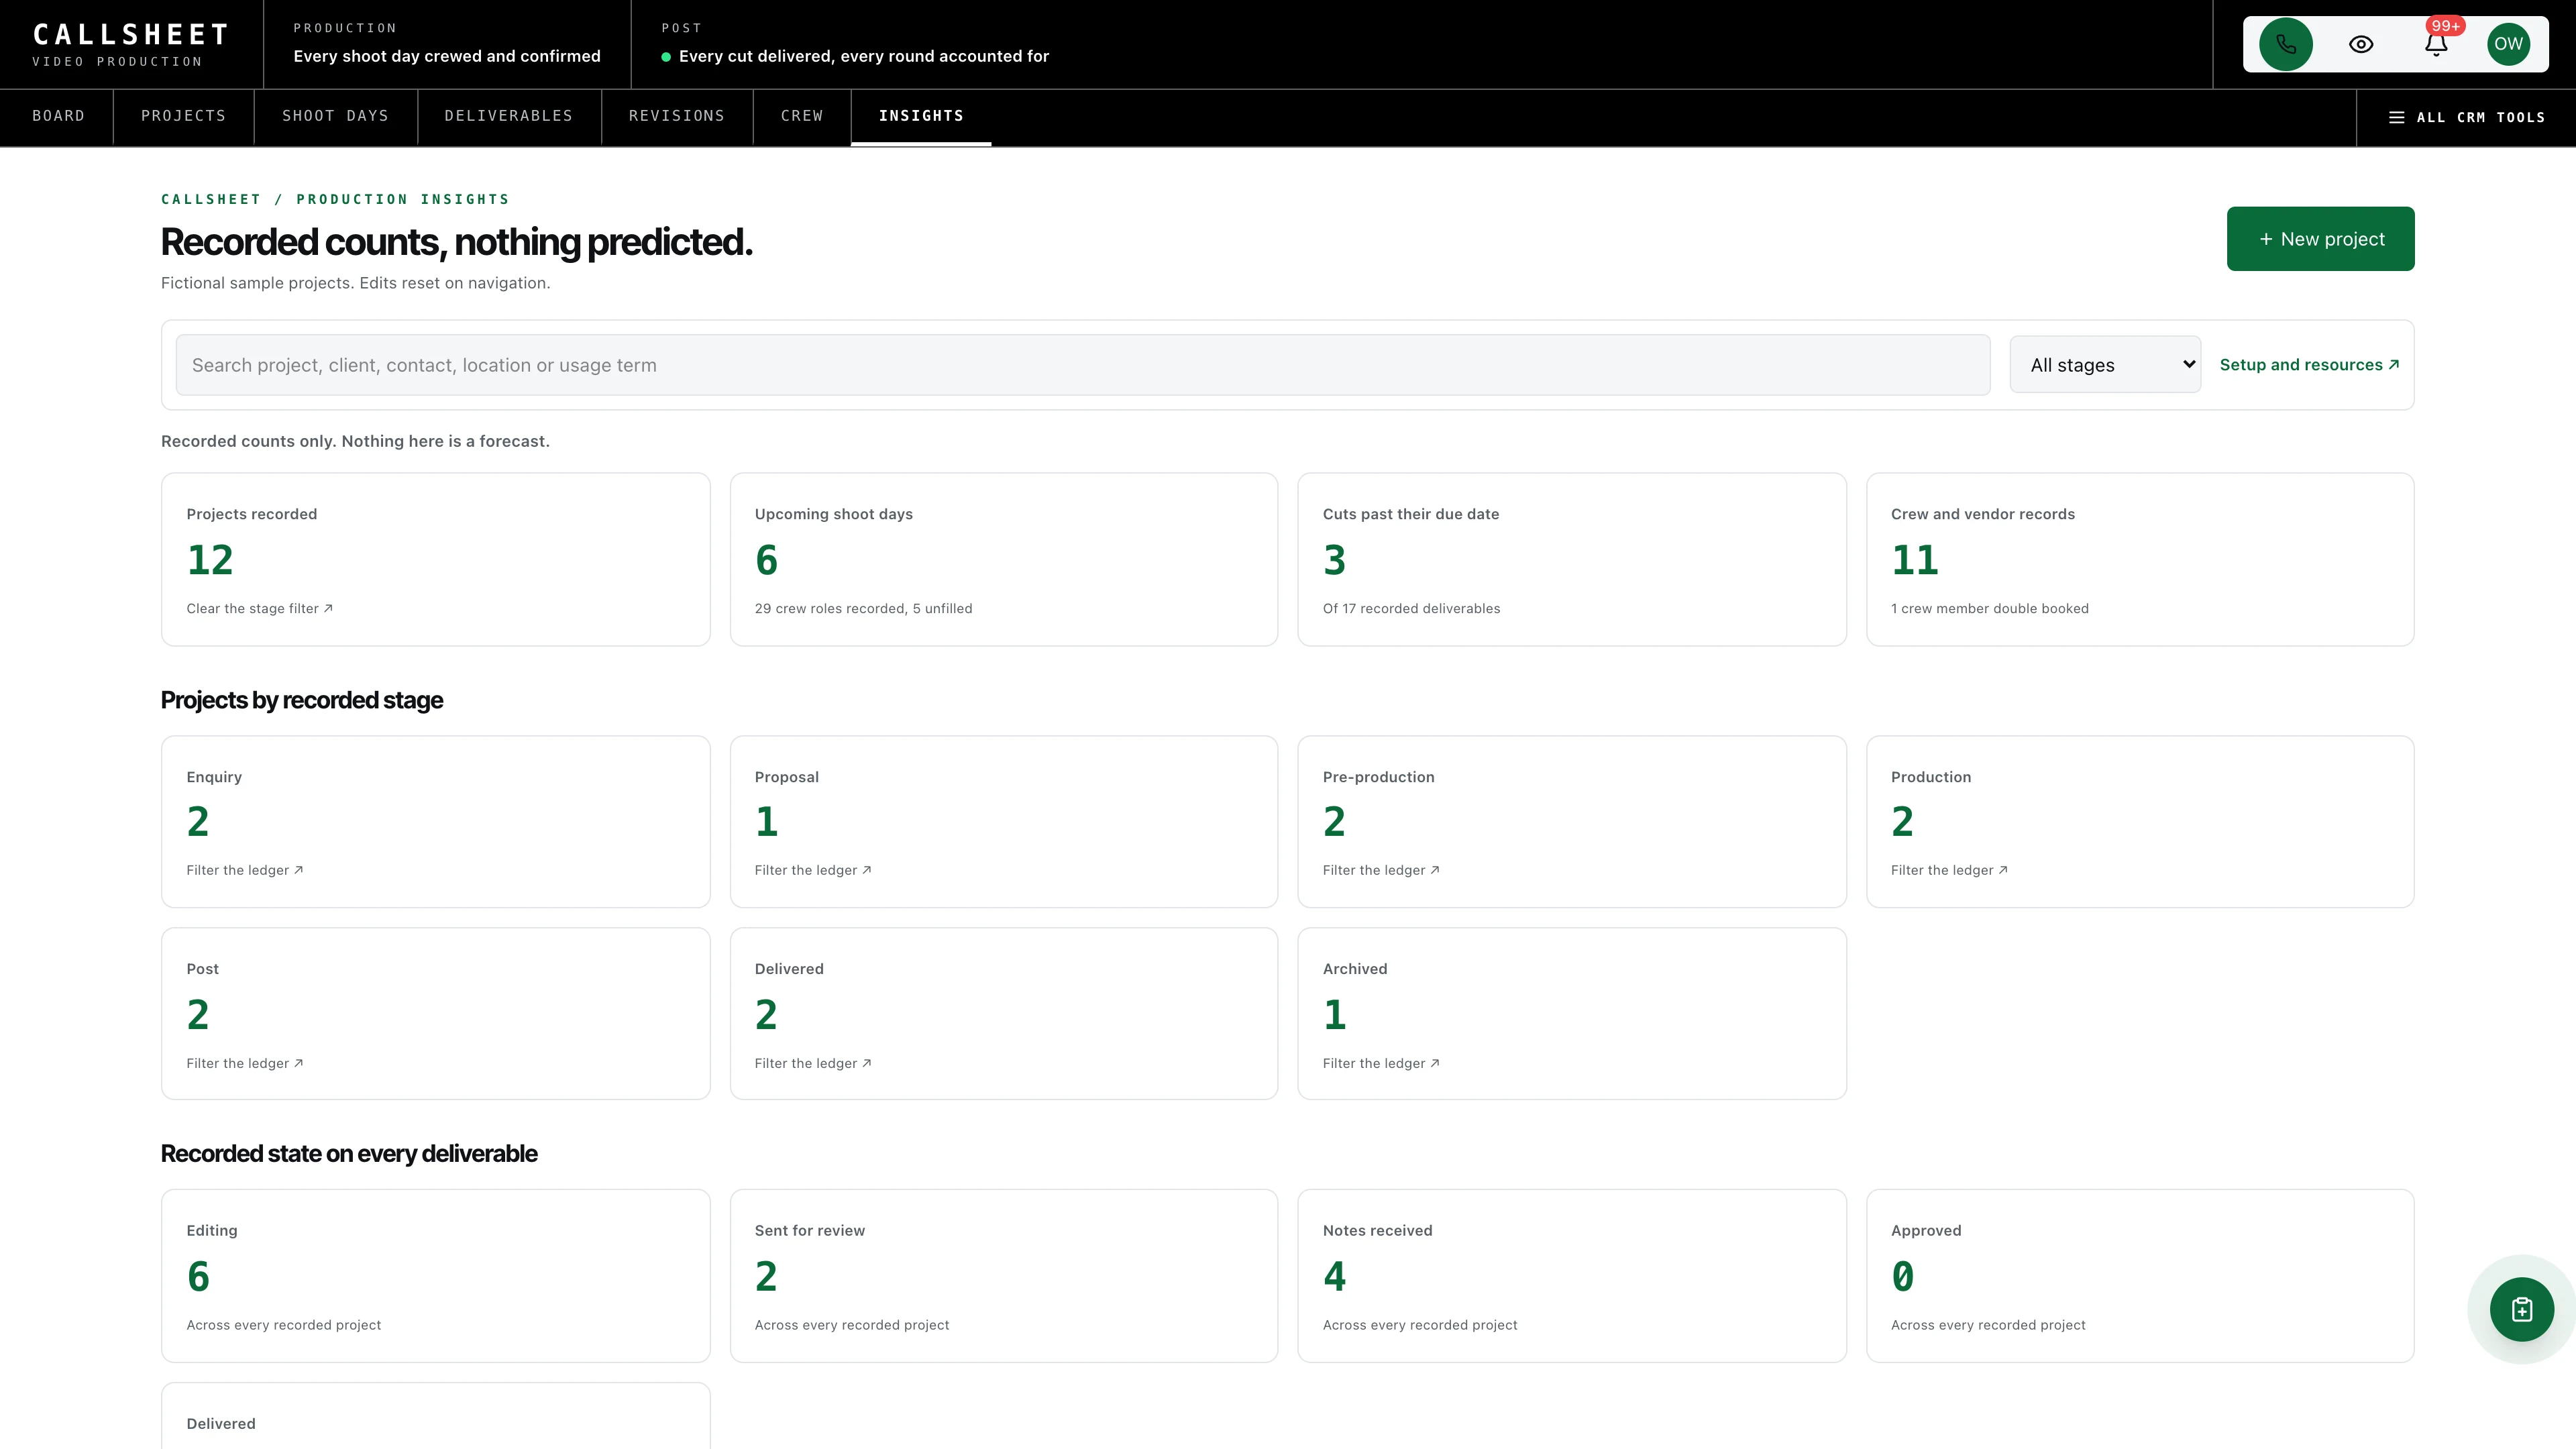Toggle the eye visibility icon in header
Viewport: 2576px width, 1449px height.
[2360, 44]
